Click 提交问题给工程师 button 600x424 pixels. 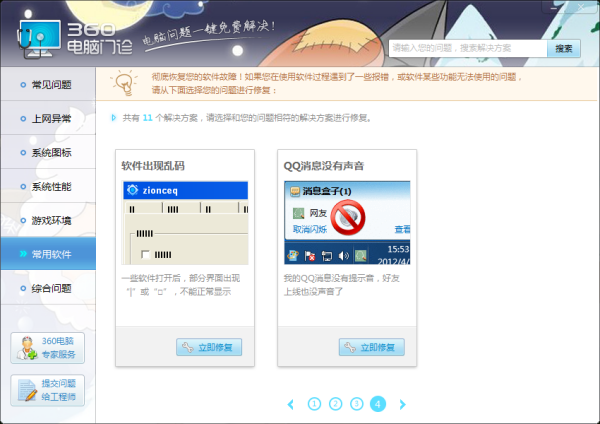47,390
